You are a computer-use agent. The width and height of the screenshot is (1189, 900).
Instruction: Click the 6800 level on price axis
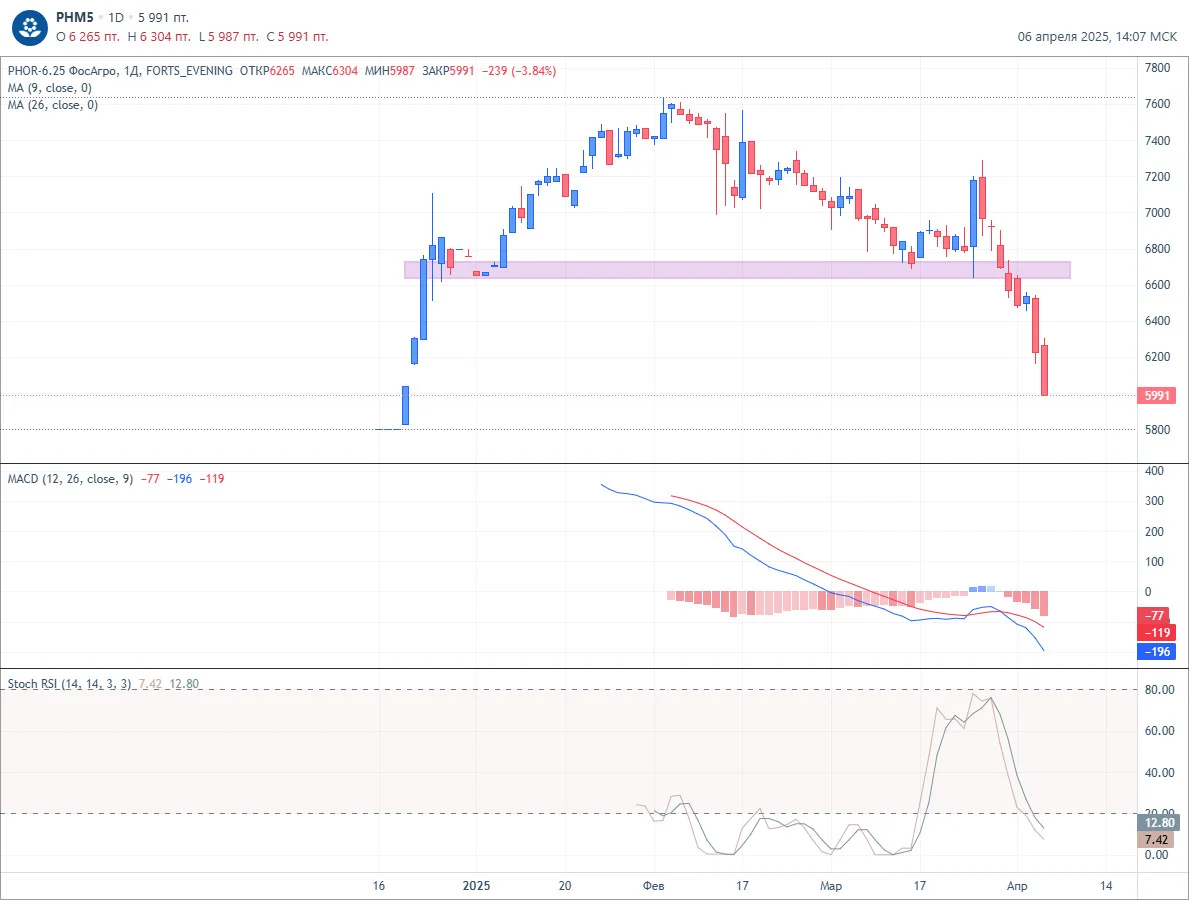(x=1157, y=249)
